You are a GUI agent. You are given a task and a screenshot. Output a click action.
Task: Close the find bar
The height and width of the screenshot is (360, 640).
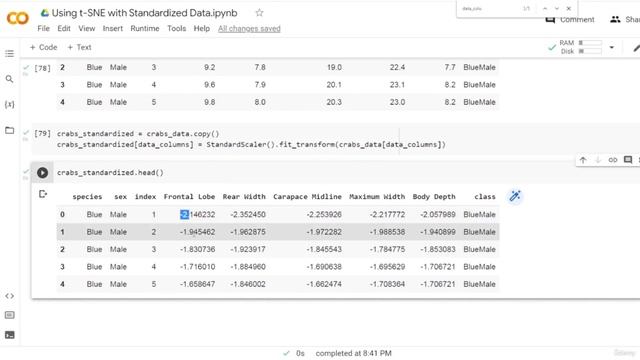point(569,9)
